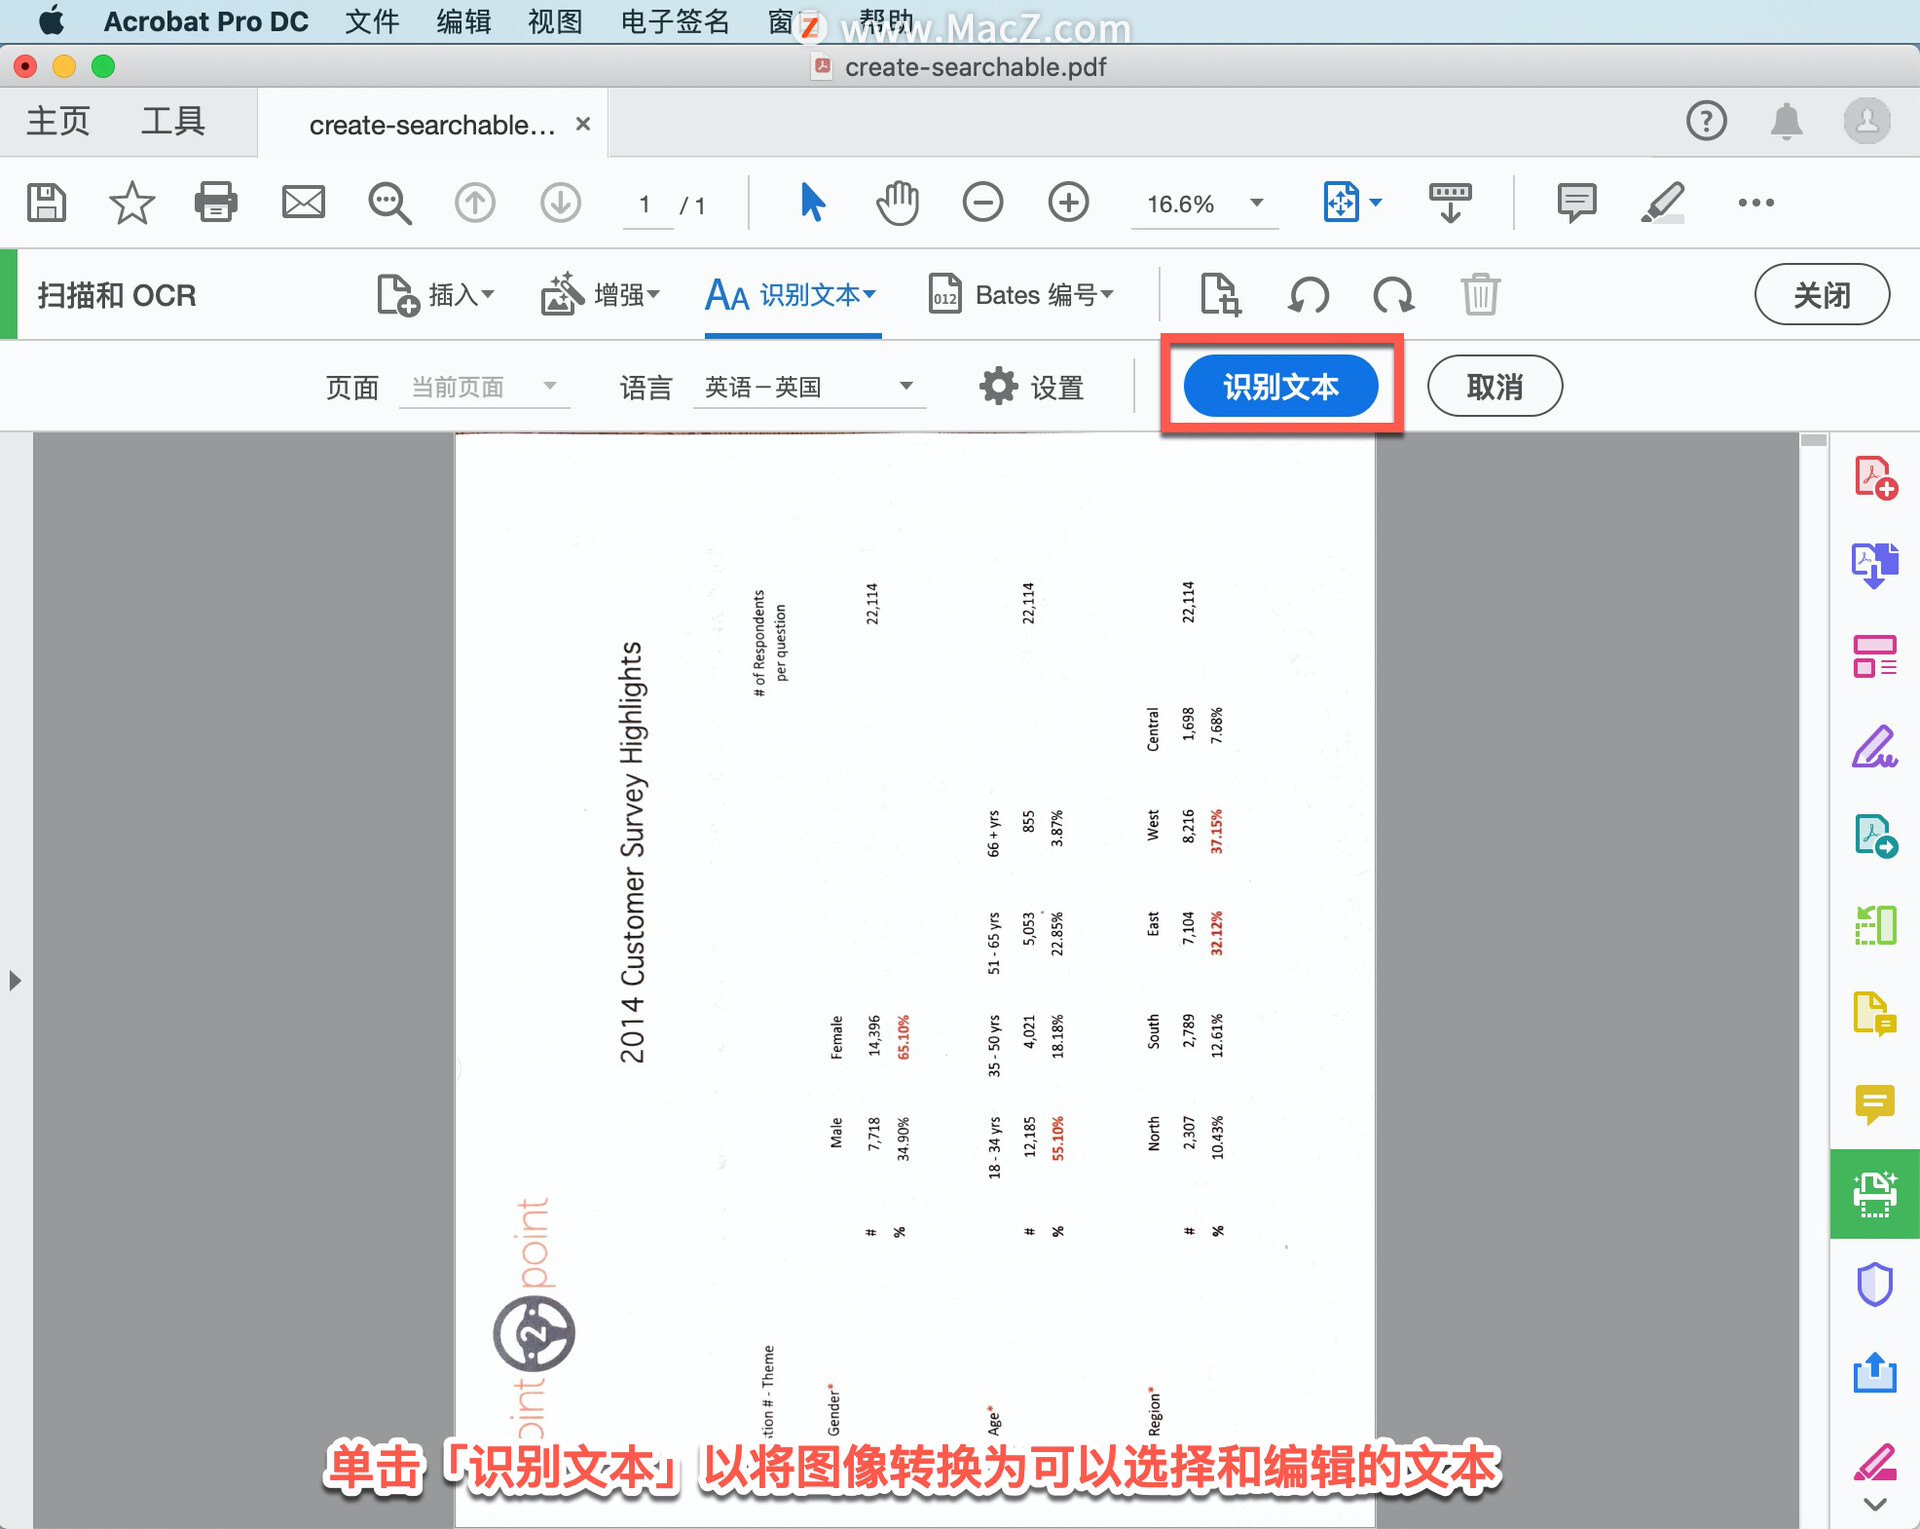Viewport: 1920px width, 1529px height.
Task: Click the zoom in plus icon
Action: point(1068,203)
